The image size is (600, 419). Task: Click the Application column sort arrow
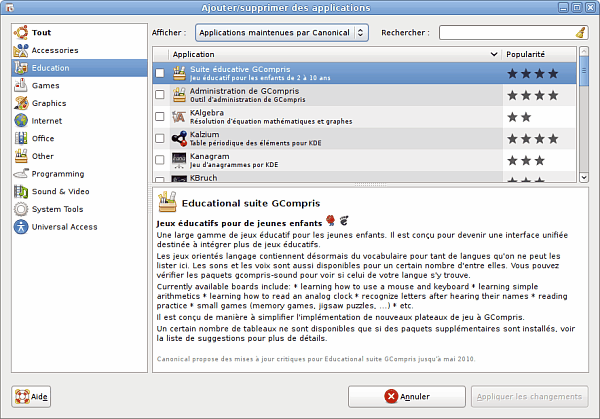point(494,54)
